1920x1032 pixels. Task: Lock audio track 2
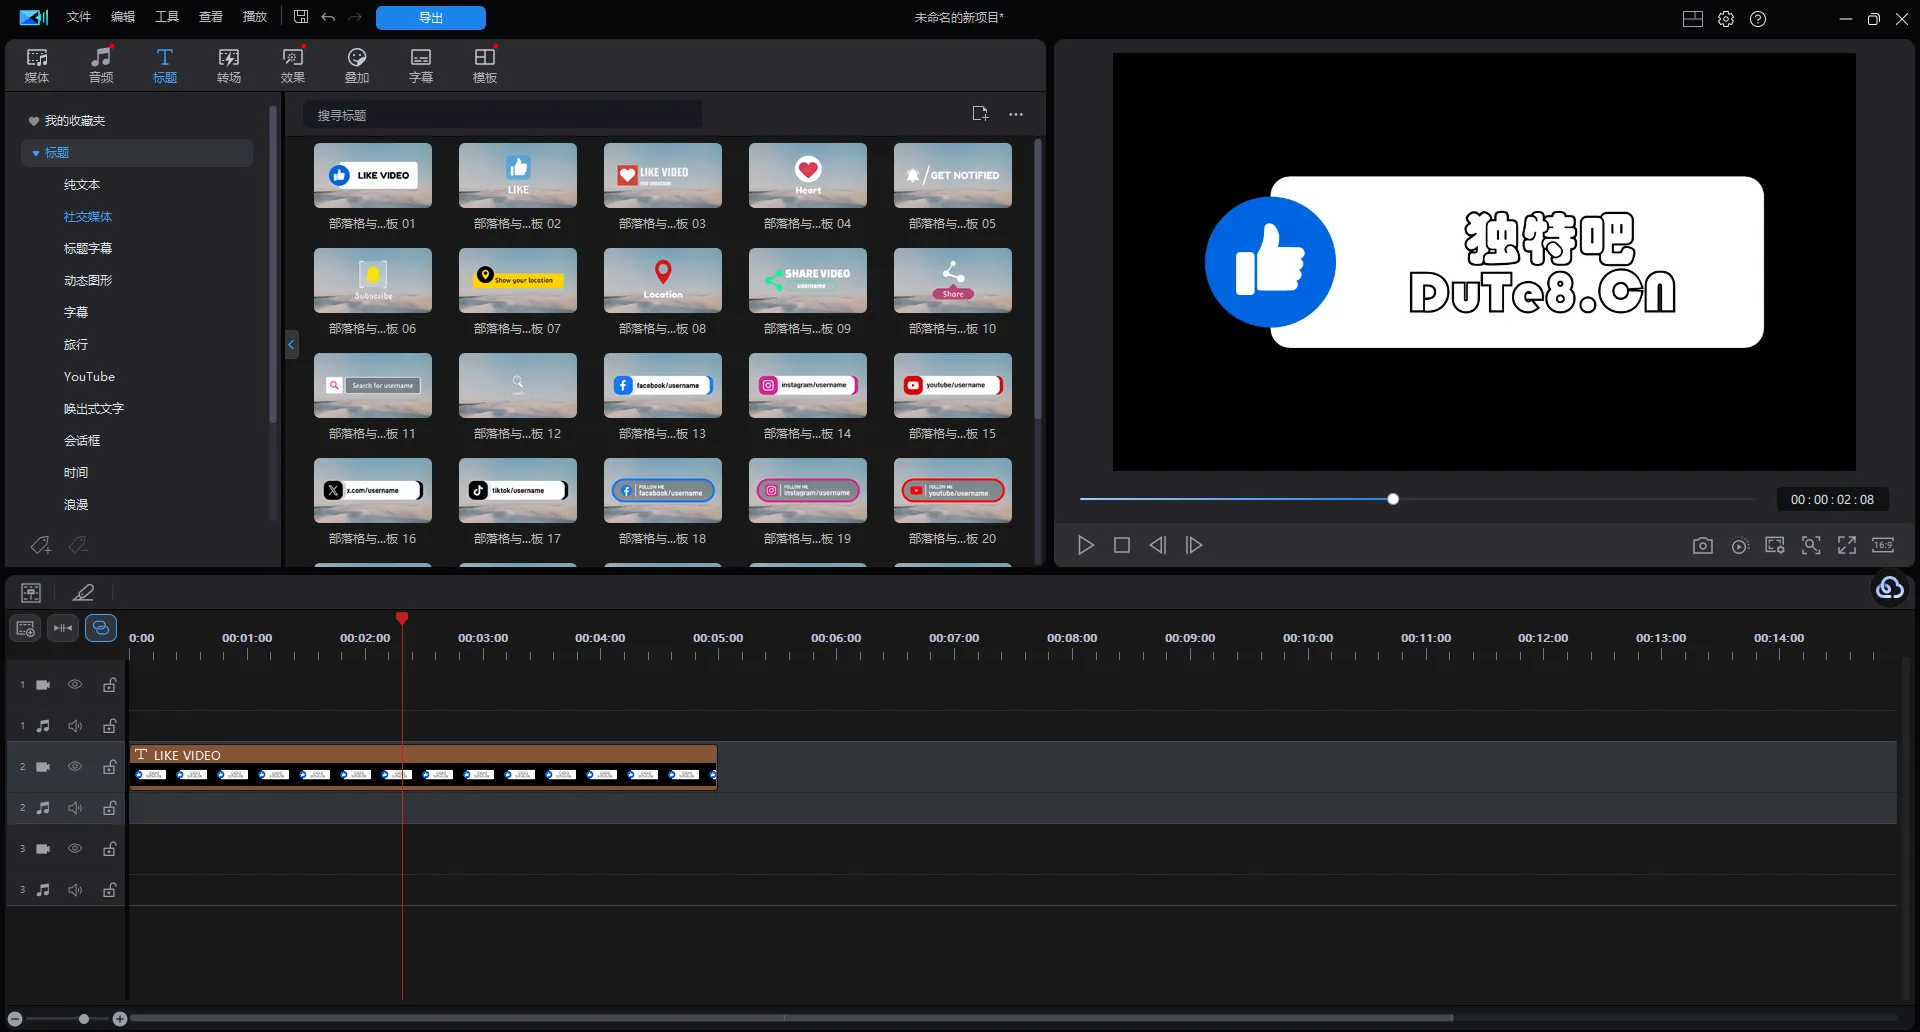click(110, 808)
